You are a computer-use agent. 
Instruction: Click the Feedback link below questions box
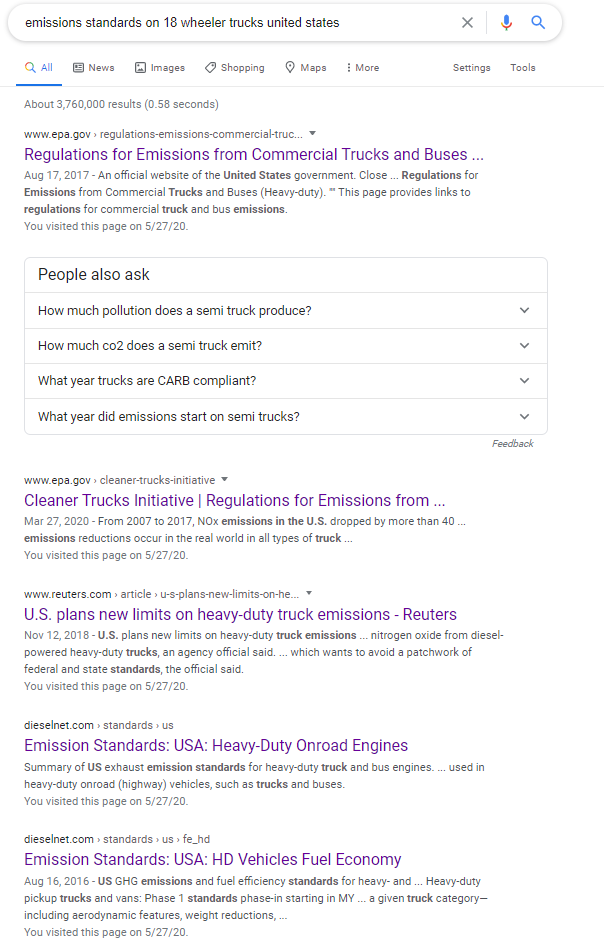pos(512,444)
